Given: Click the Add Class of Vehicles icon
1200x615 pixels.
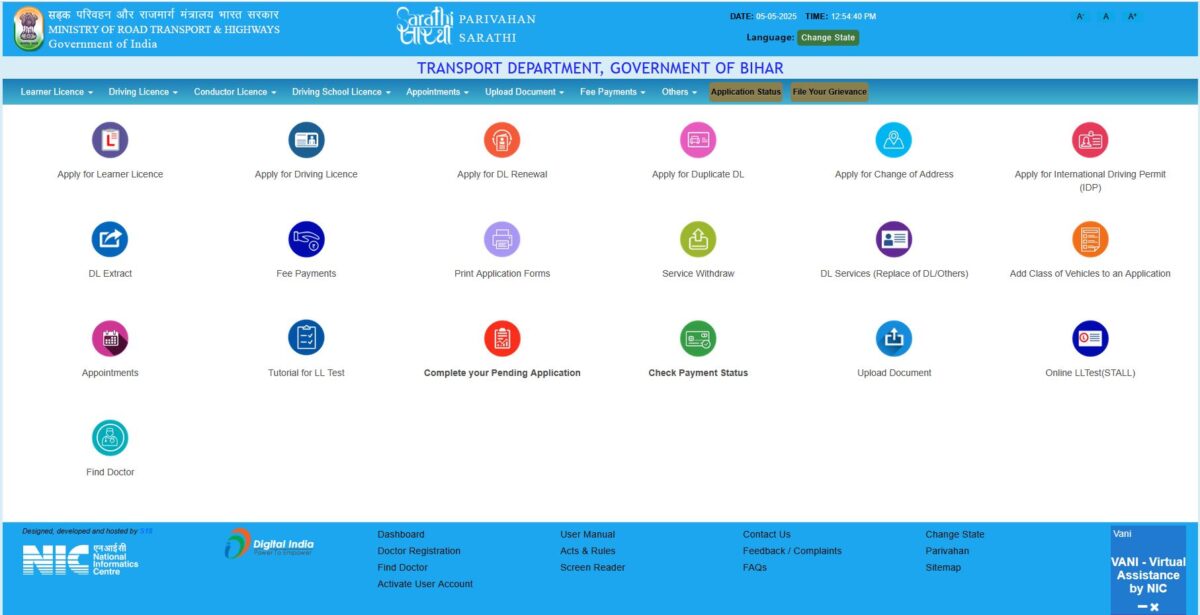Looking at the screenshot, I should [x=1090, y=239].
